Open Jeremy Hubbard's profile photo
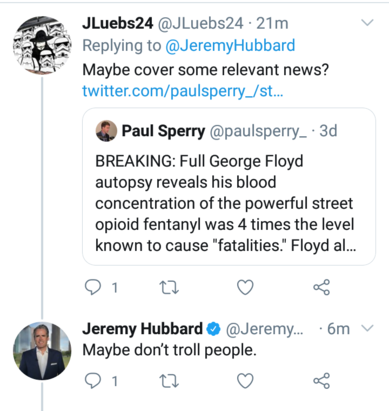Screen dimensions: 389x411 pos(42,351)
